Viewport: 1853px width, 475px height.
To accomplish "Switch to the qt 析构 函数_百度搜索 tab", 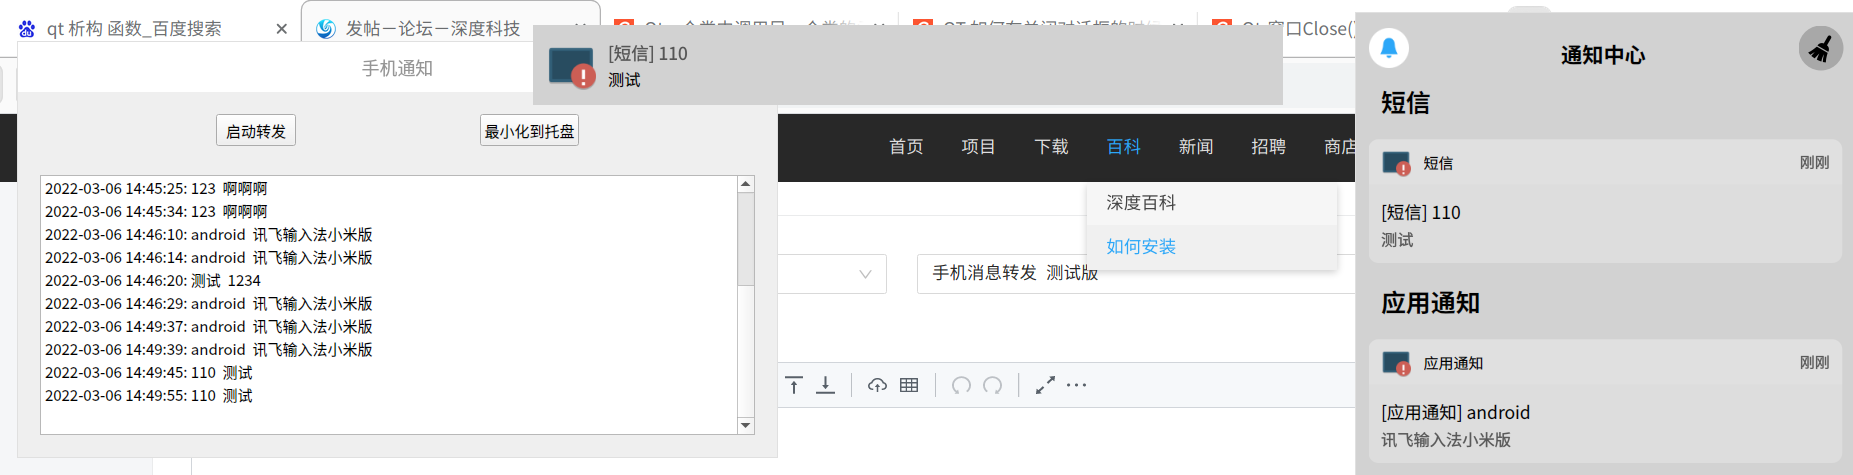I will click(x=134, y=29).
